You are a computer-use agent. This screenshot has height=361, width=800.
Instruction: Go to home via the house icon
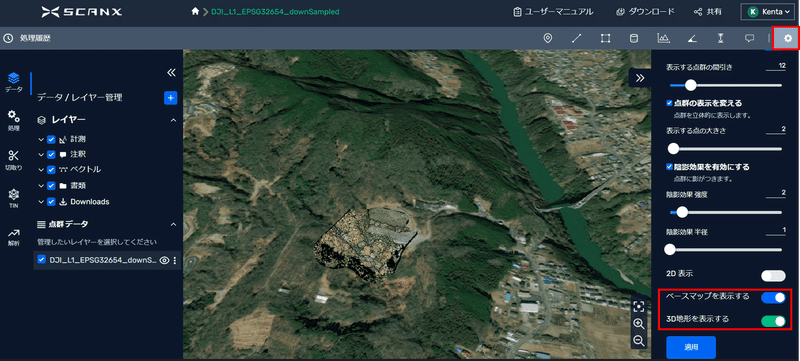click(x=195, y=11)
